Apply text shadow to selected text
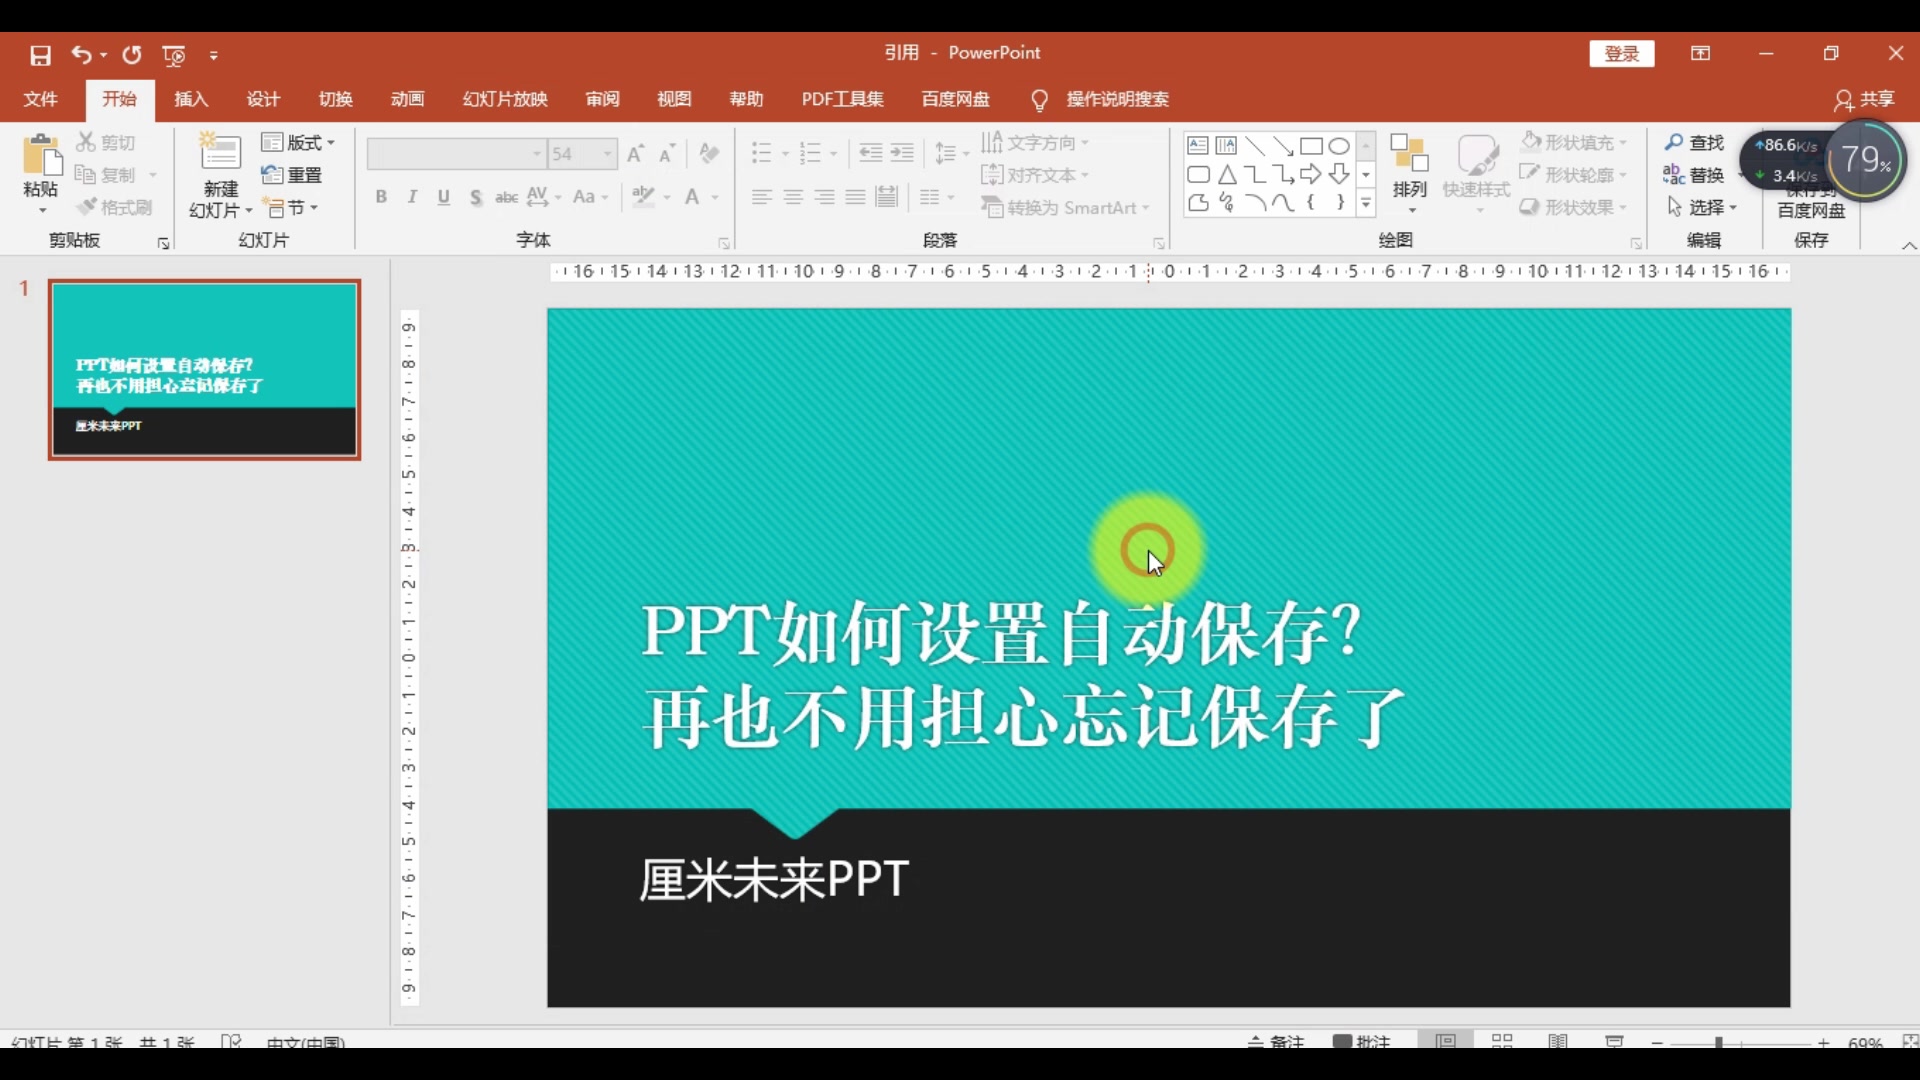Image resolution: width=1920 pixels, height=1080 pixels. [x=475, y=197]
